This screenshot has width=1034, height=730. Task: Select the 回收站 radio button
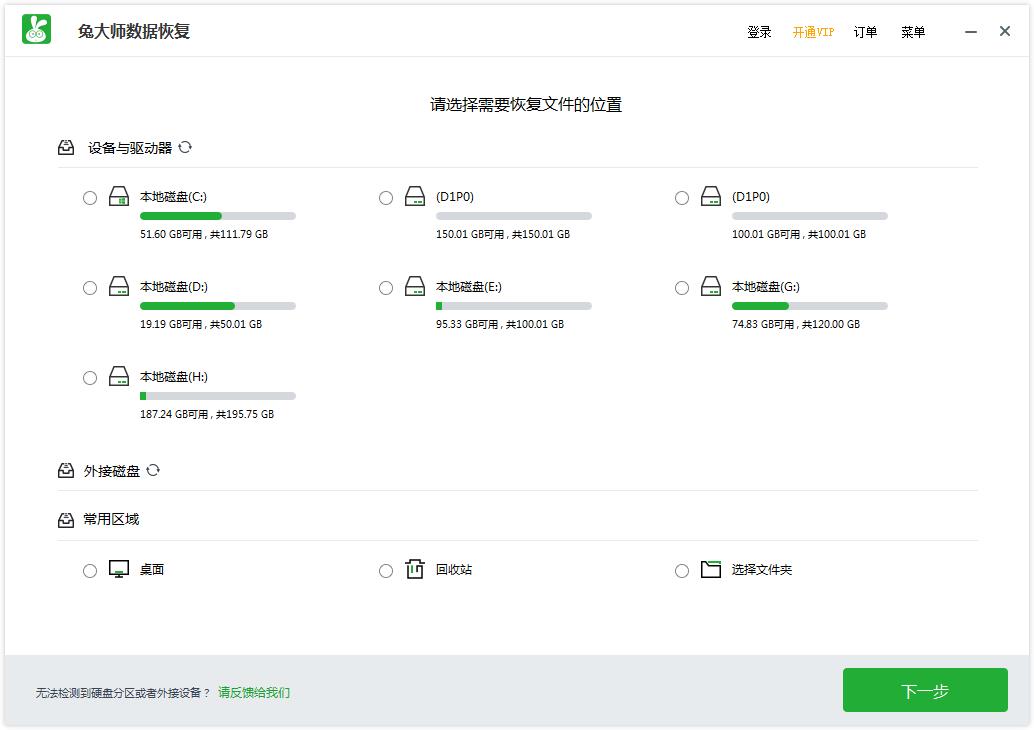(x=386, y=570)
